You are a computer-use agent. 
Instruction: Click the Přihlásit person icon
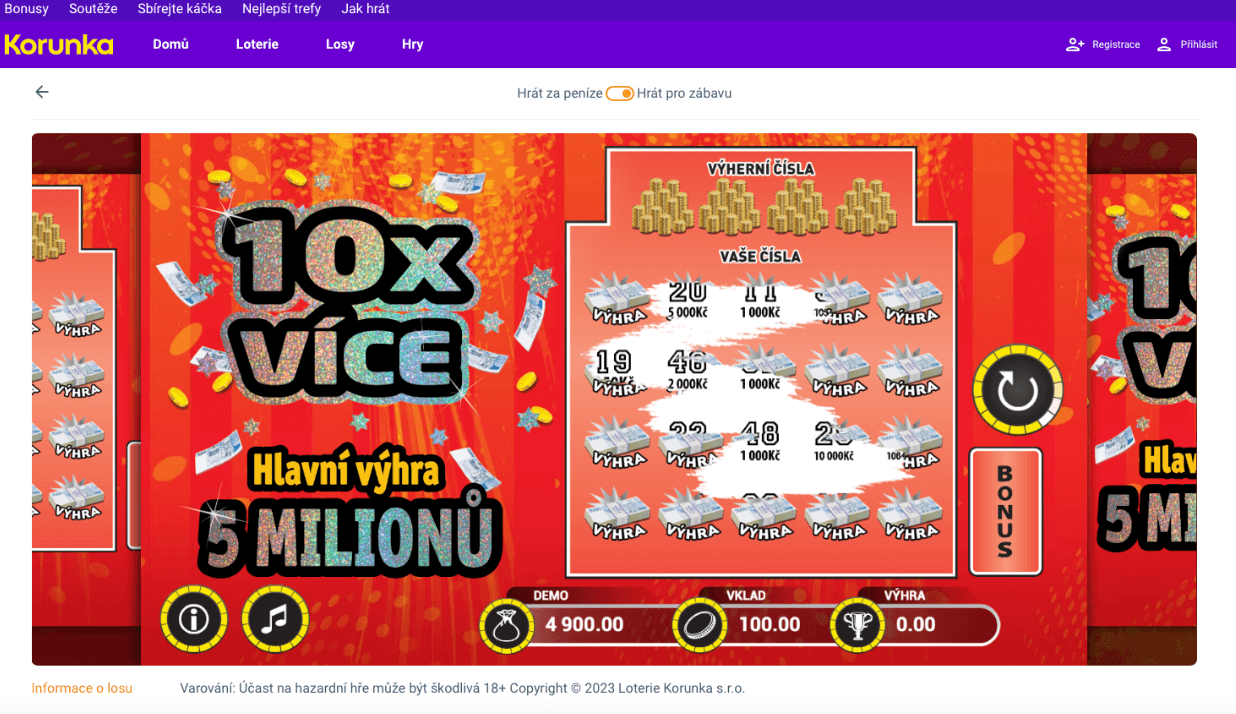(x=1164, y=45)
